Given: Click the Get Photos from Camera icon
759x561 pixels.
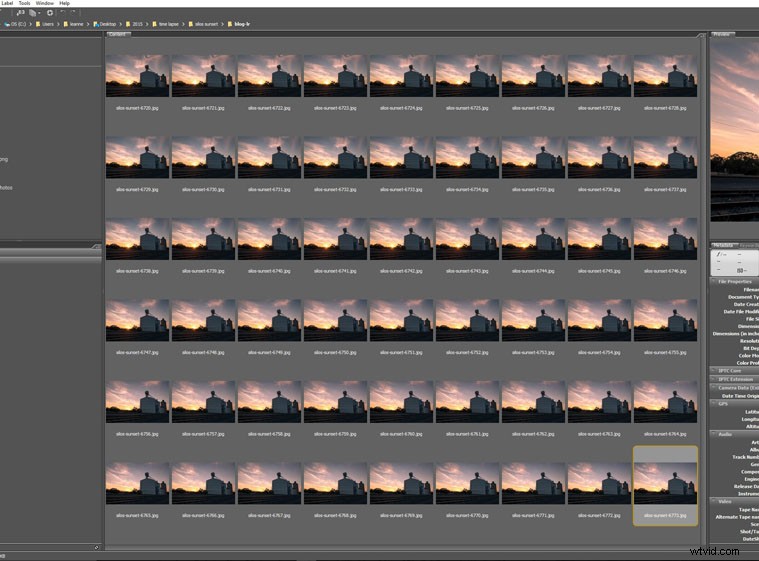Looking at the screenshot, I should (21, 12).
